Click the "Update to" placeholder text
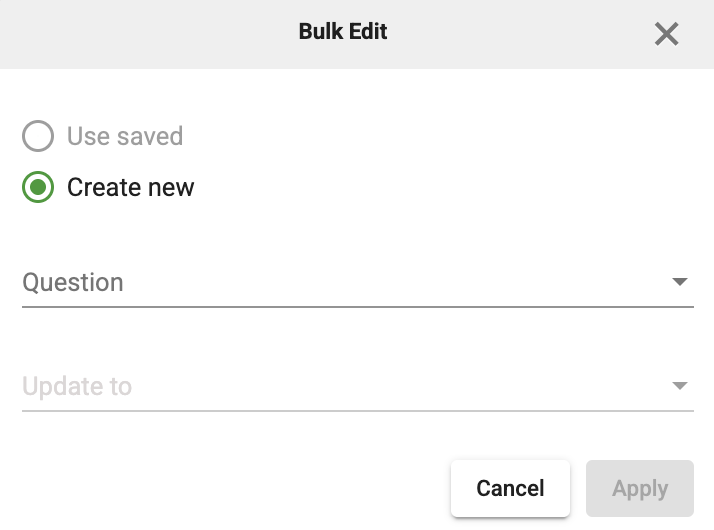Image resolution: width=714 pixels, height=530 pixels. (77, 386)
